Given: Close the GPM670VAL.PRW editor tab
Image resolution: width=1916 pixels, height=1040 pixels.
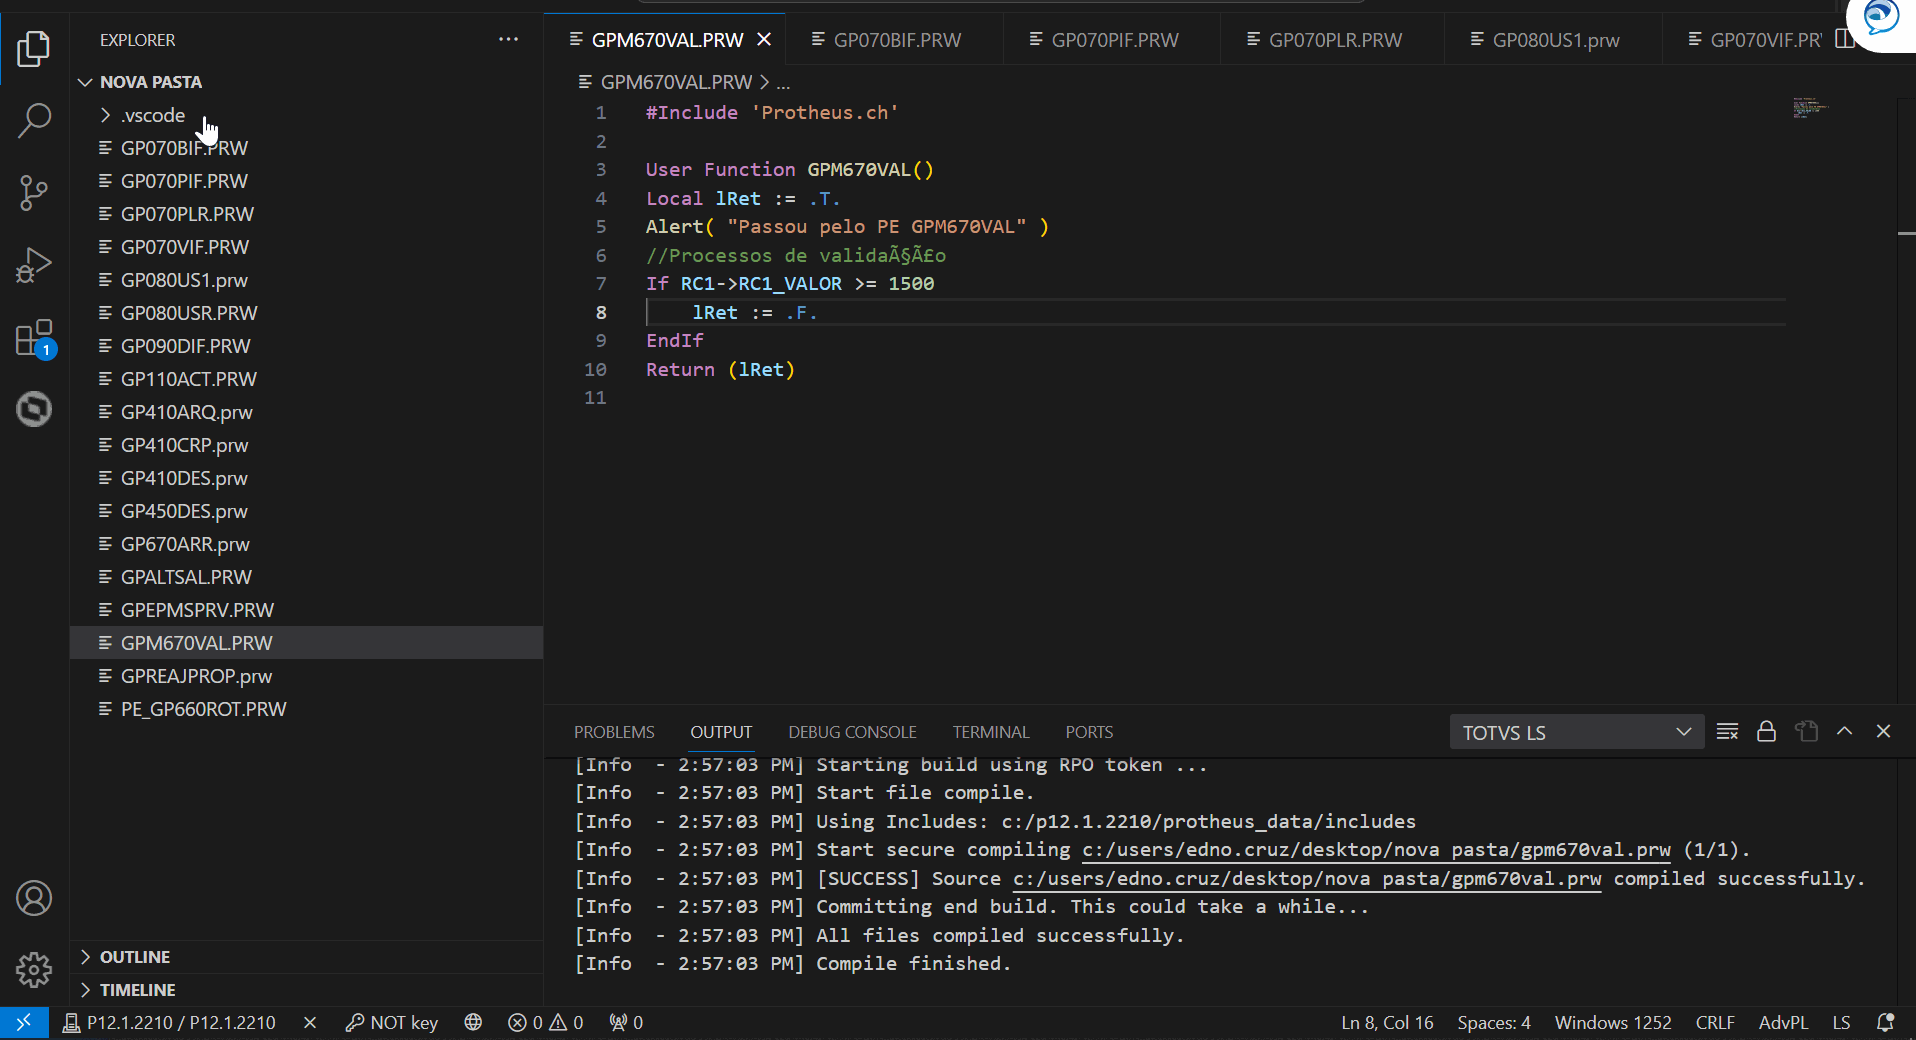Looking at the screenshot, I should (x=764, y=39).
